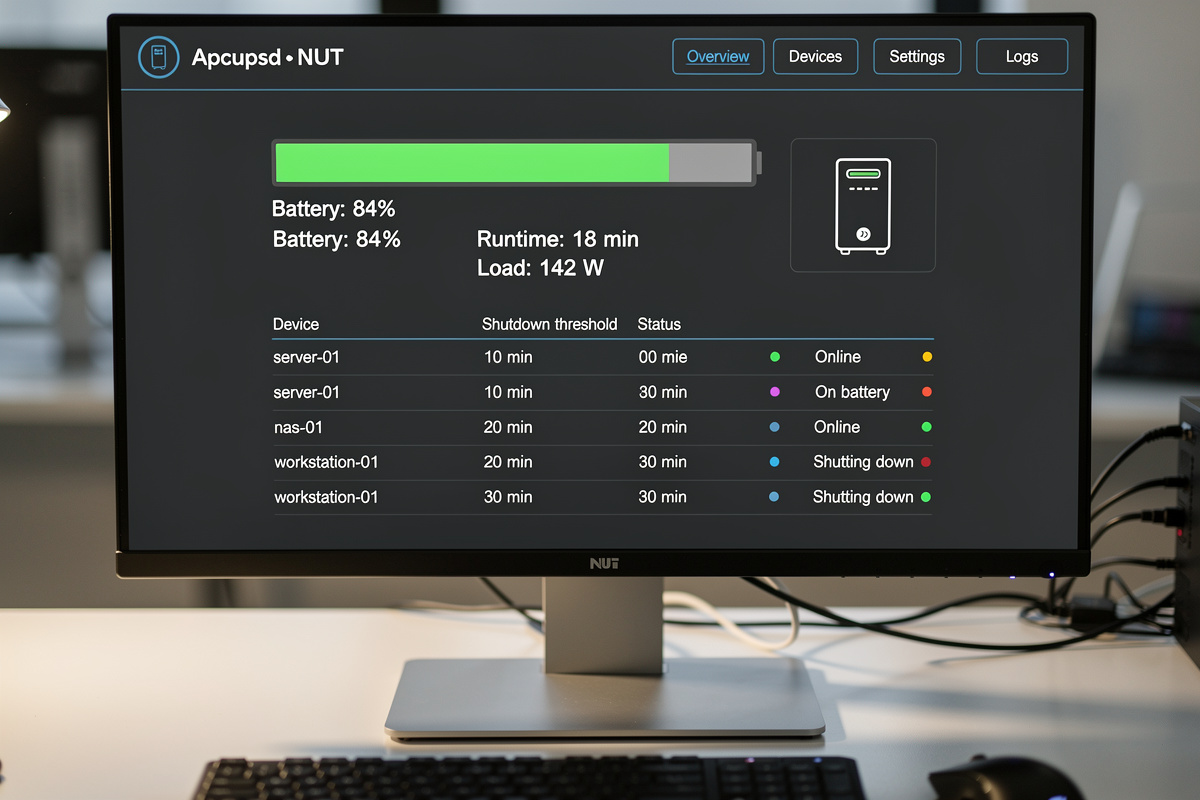
Task: Click green dot before Online in server-01 row
Action: pyautogui.click(x=775, y=357)
